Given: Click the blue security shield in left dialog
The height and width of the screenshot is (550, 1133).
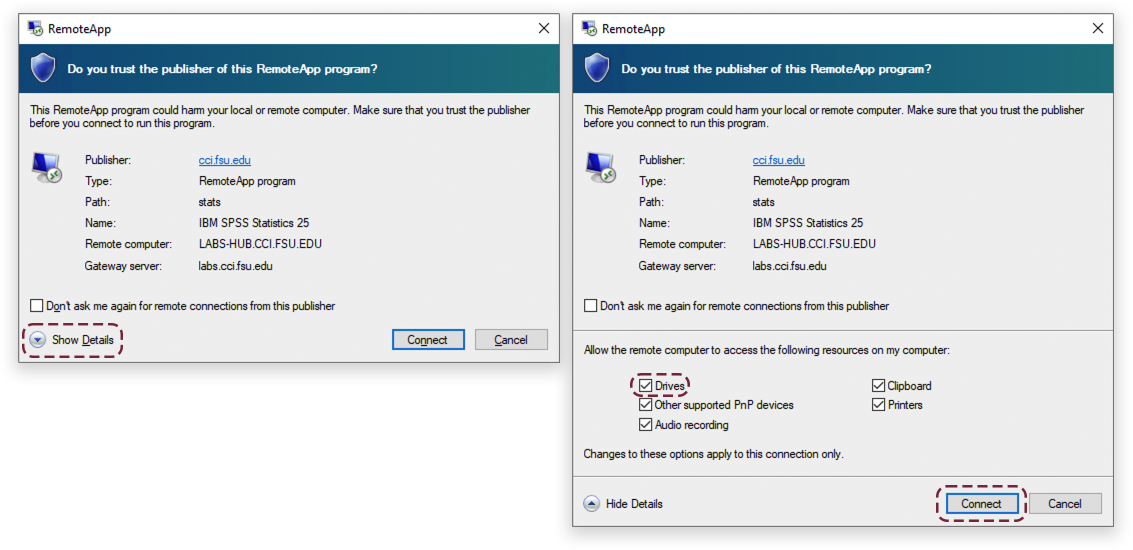Looking at the screenshot, I should click(43, 69).
